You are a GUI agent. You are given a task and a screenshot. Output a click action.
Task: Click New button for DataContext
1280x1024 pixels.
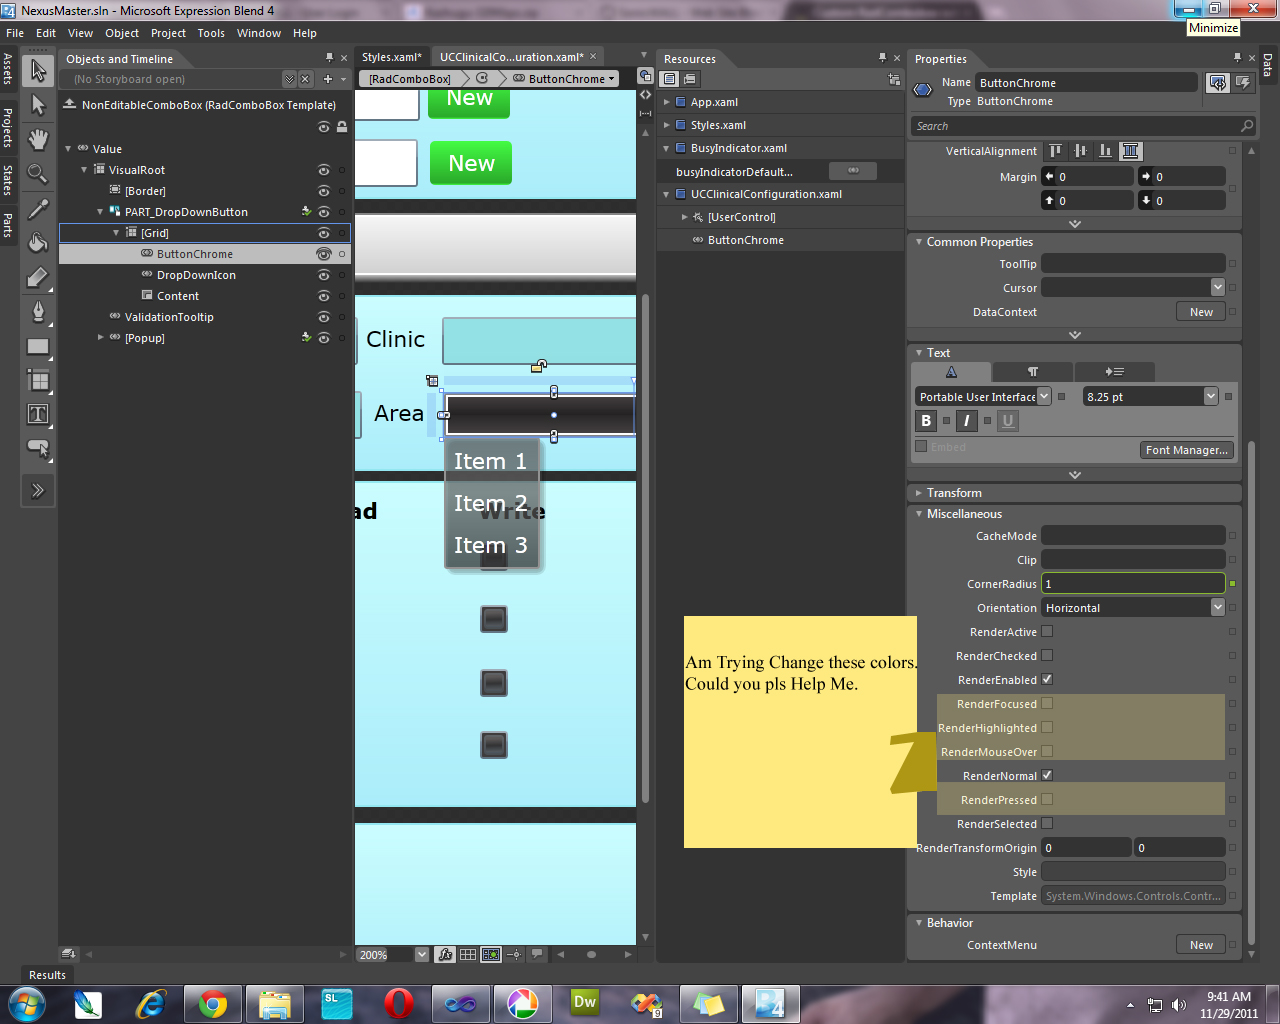pos(1201,312)
